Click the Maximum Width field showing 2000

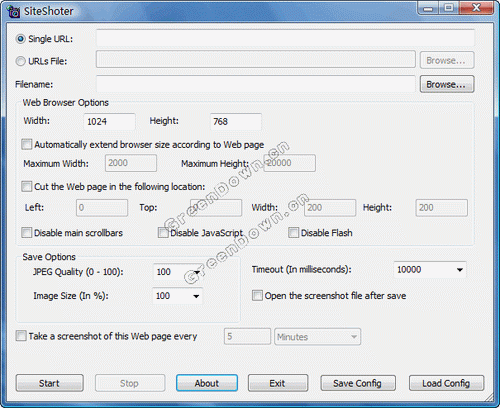click(131, 163)
